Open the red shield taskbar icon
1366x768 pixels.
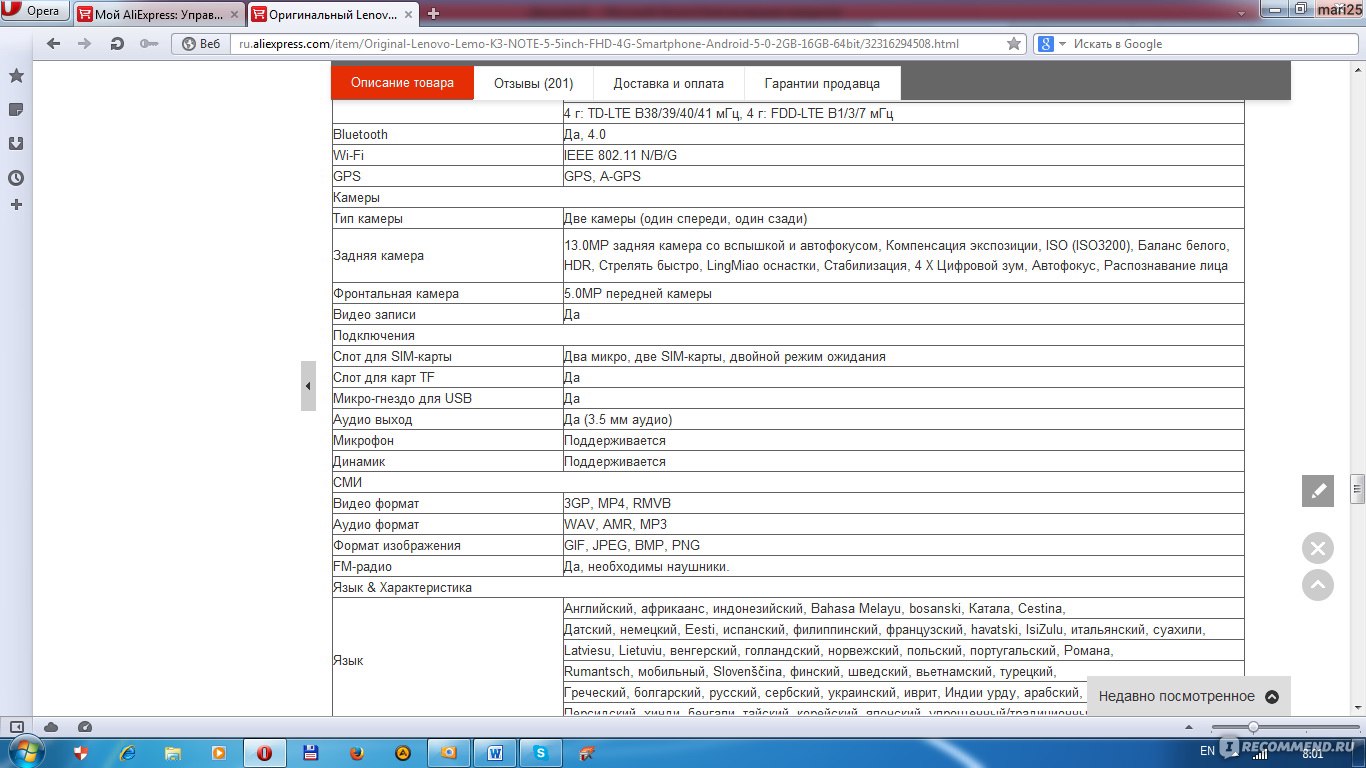tap(83, 753)
